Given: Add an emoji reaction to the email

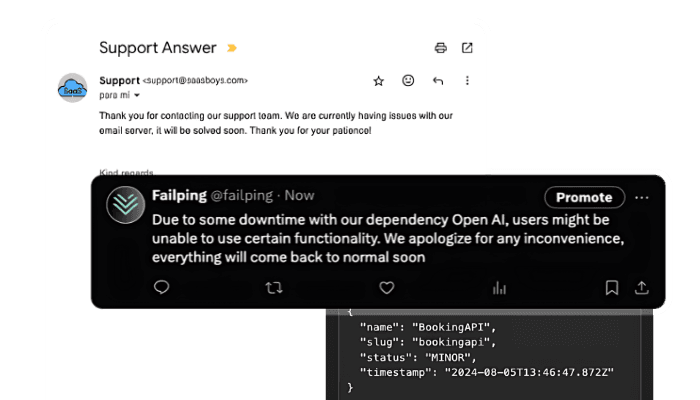Looking at the screenshot, I should (x=408, y=81).
